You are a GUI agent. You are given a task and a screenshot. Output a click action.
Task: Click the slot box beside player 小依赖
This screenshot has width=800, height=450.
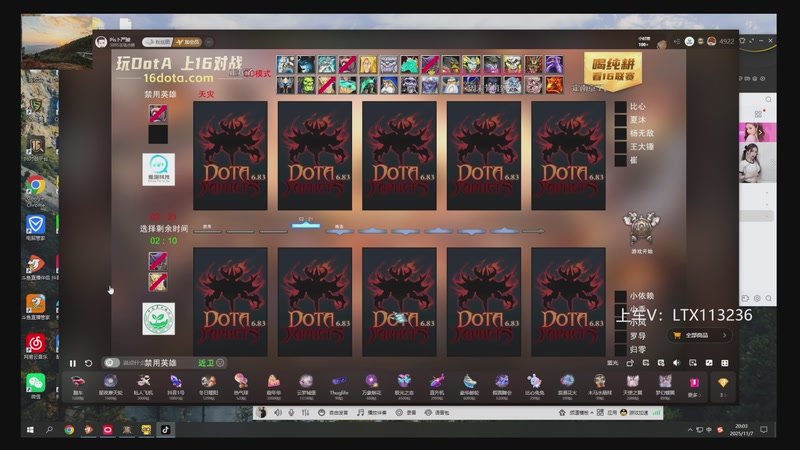click(620, 296)
